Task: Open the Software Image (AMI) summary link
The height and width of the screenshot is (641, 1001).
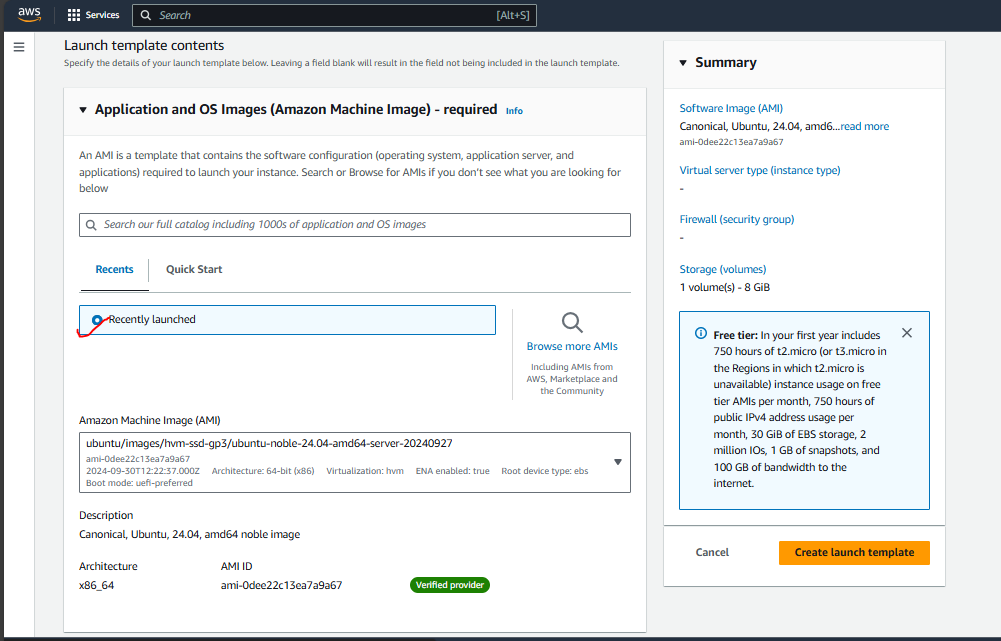Action: [x=731, y=109]
